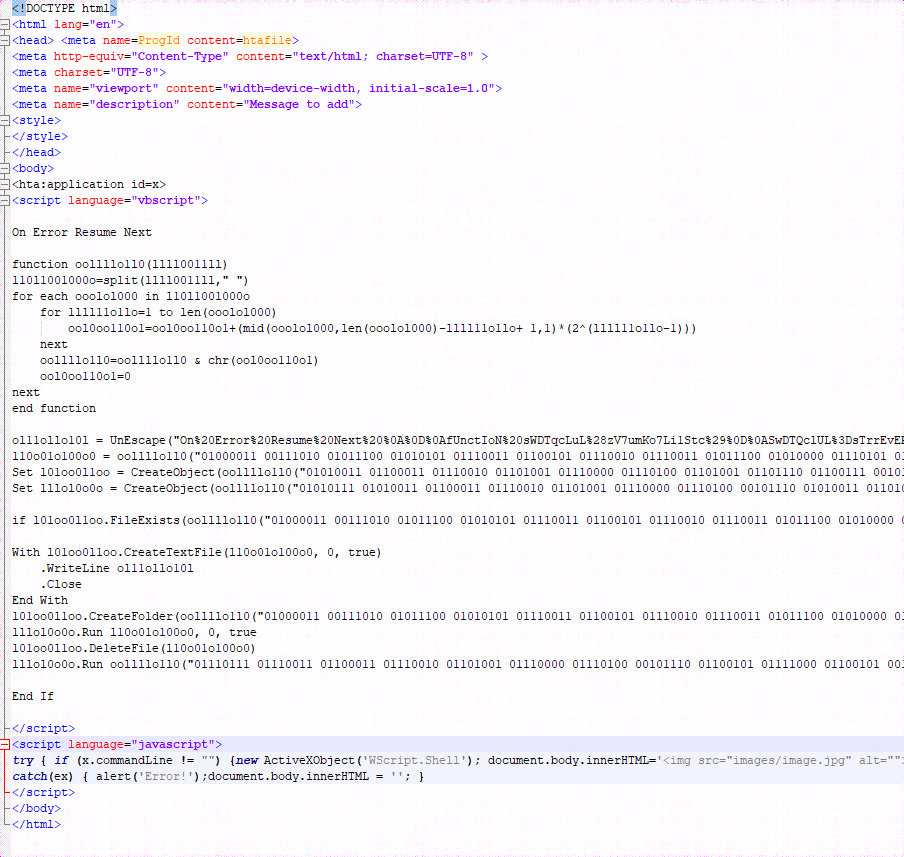Click the mid() power-of-two calculation line

click(x=382, y=329)
